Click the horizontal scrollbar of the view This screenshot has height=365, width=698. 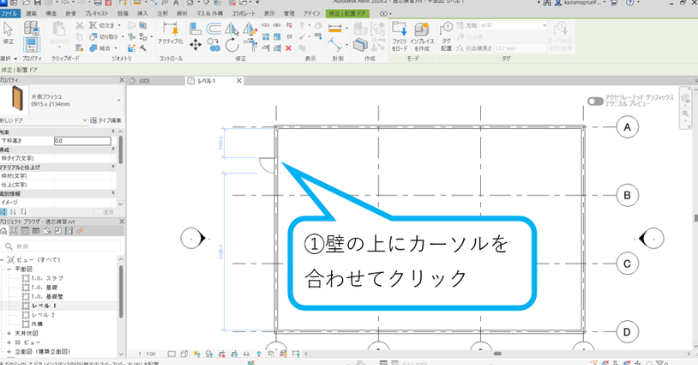point(498,354)
